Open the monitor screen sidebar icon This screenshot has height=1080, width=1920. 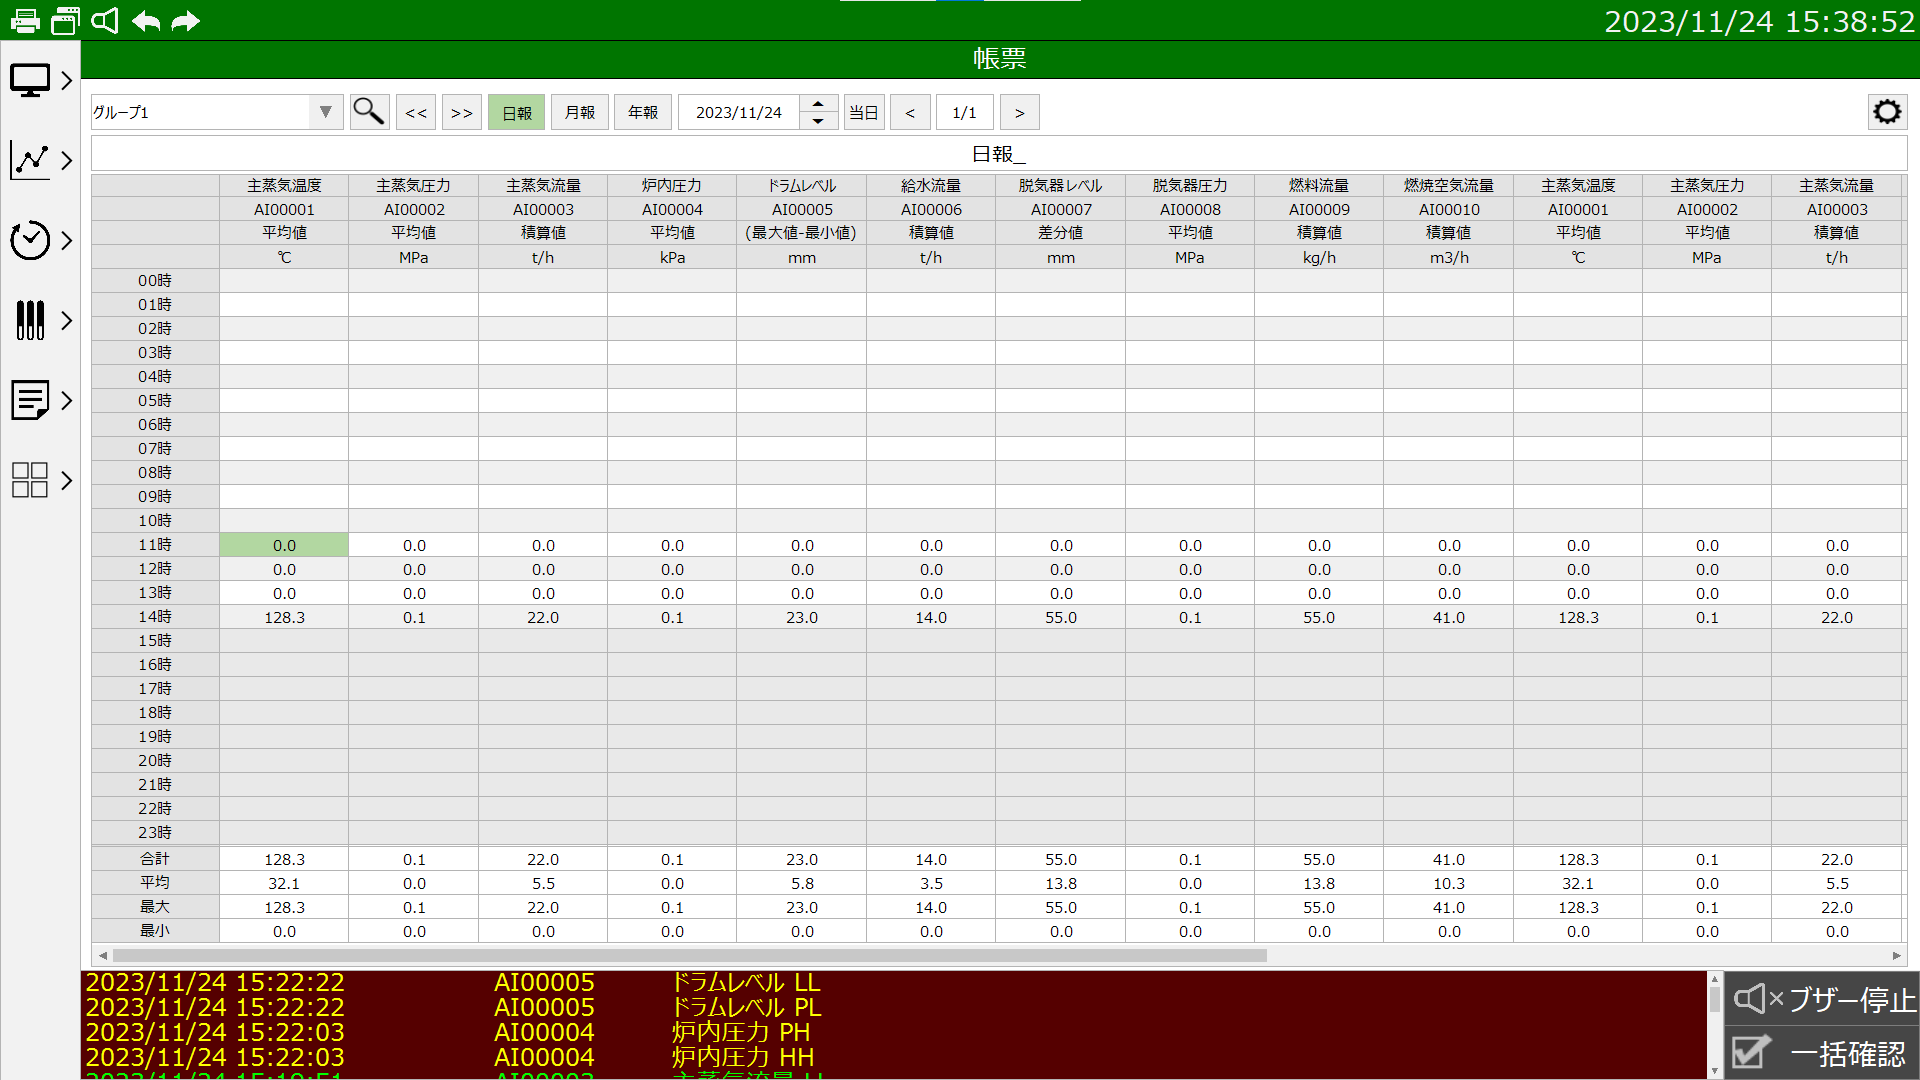[x=30, y=80]
